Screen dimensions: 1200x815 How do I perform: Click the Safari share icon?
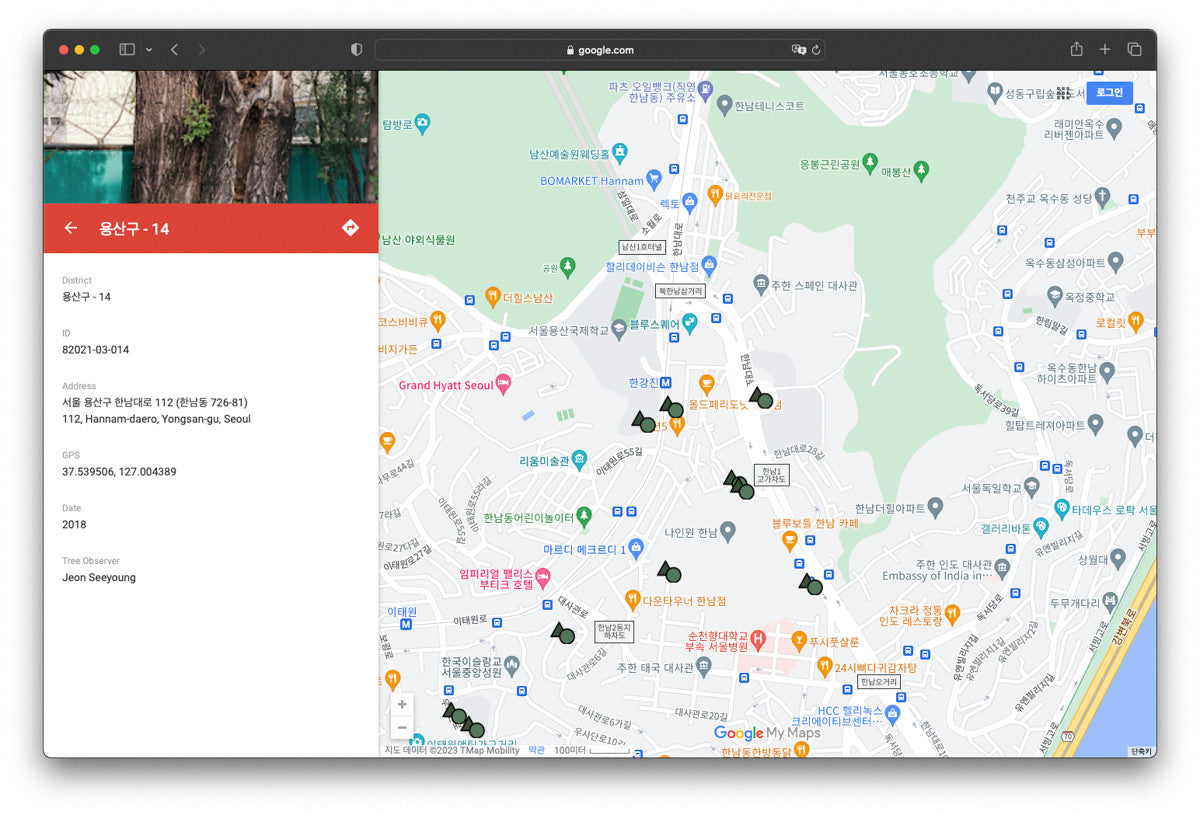(1076, 49)
